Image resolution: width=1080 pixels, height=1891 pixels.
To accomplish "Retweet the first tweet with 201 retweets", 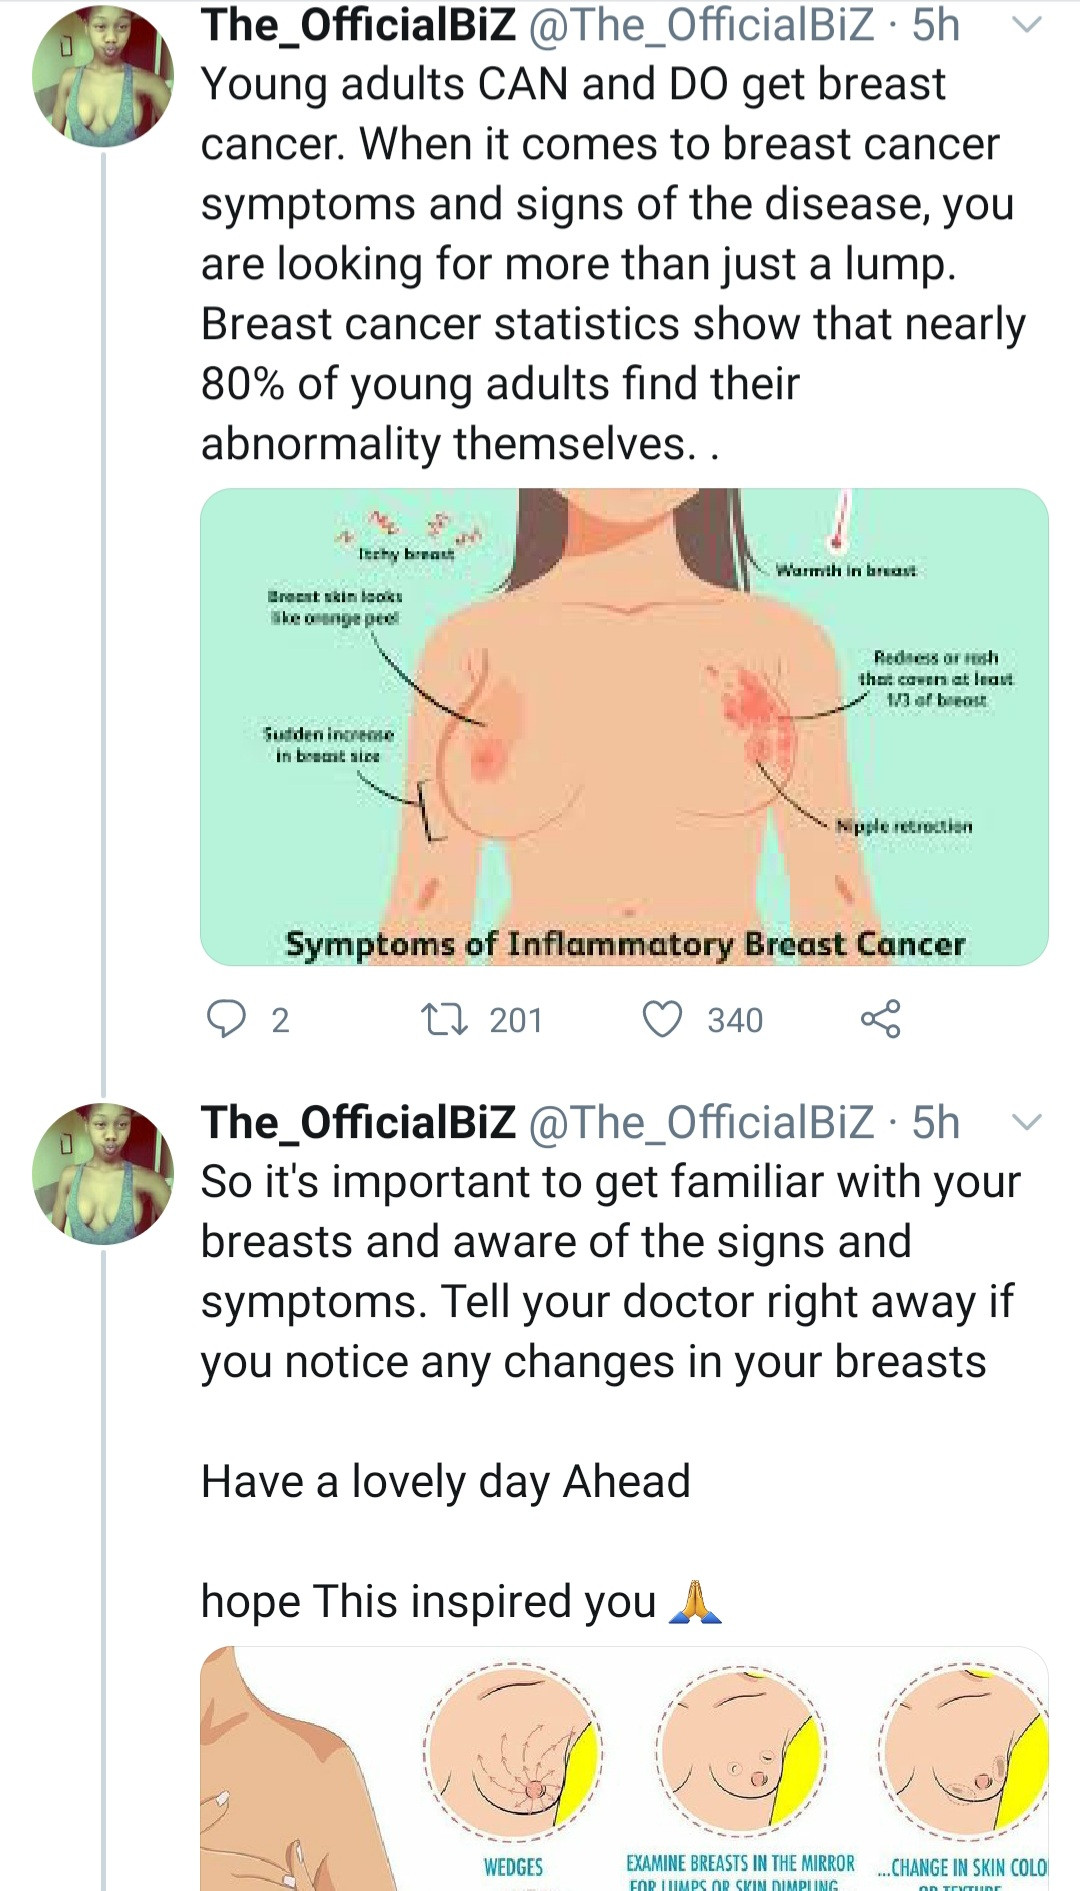I will 443,1019.
